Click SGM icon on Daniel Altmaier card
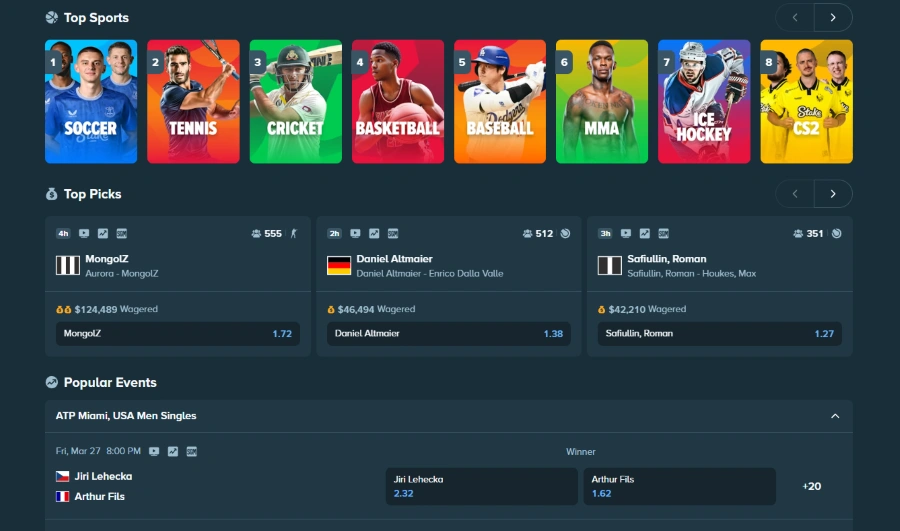This screenshot has height=531, width=900. click(393, 234)
